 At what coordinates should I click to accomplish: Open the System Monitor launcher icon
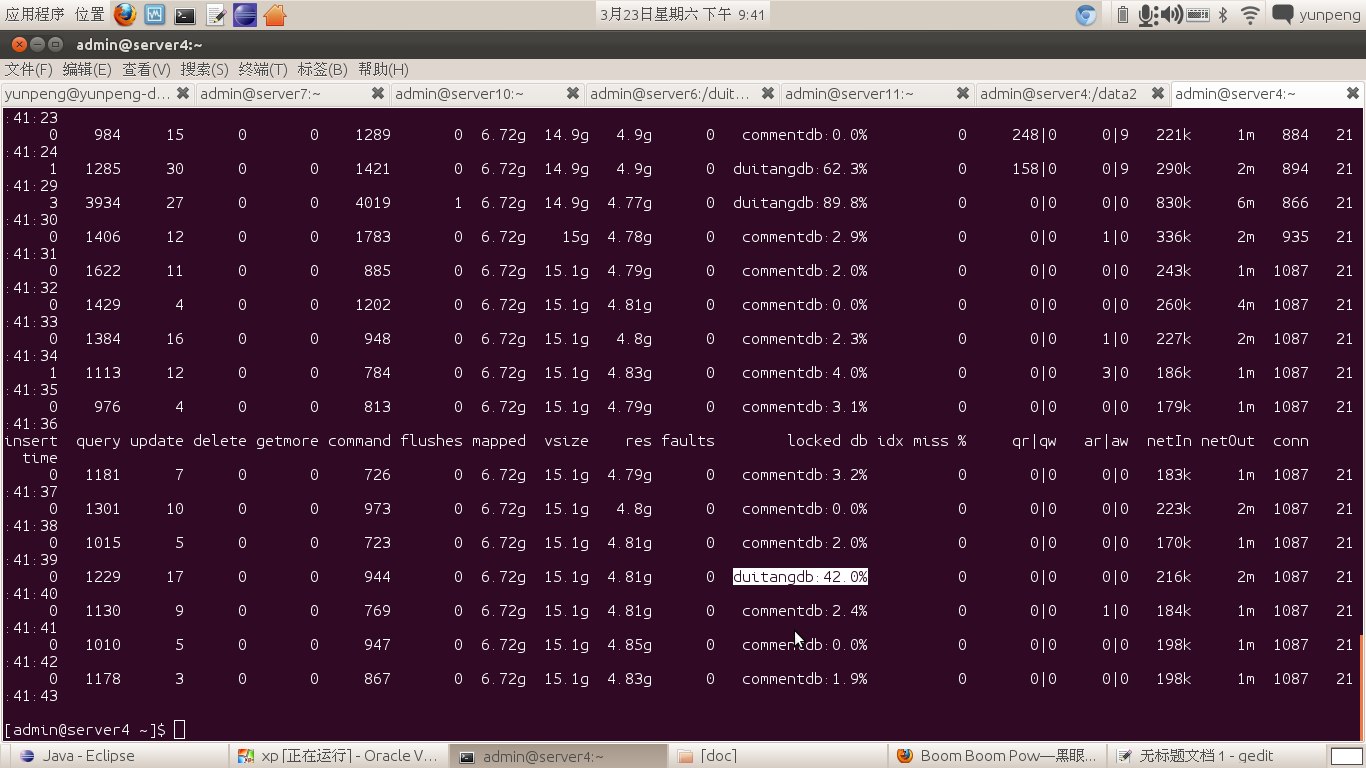click(x=155, y=15)
